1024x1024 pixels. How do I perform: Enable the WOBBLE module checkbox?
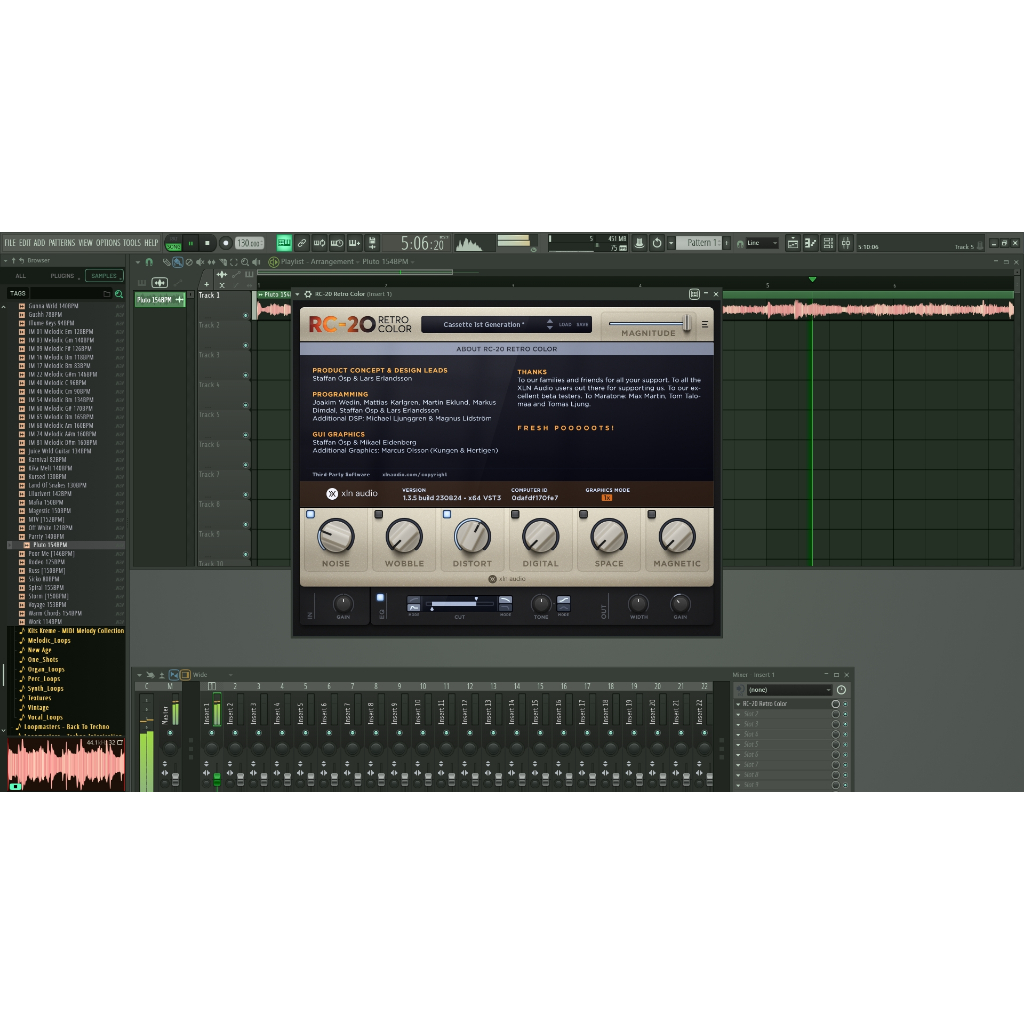click(x=378, y=514)
